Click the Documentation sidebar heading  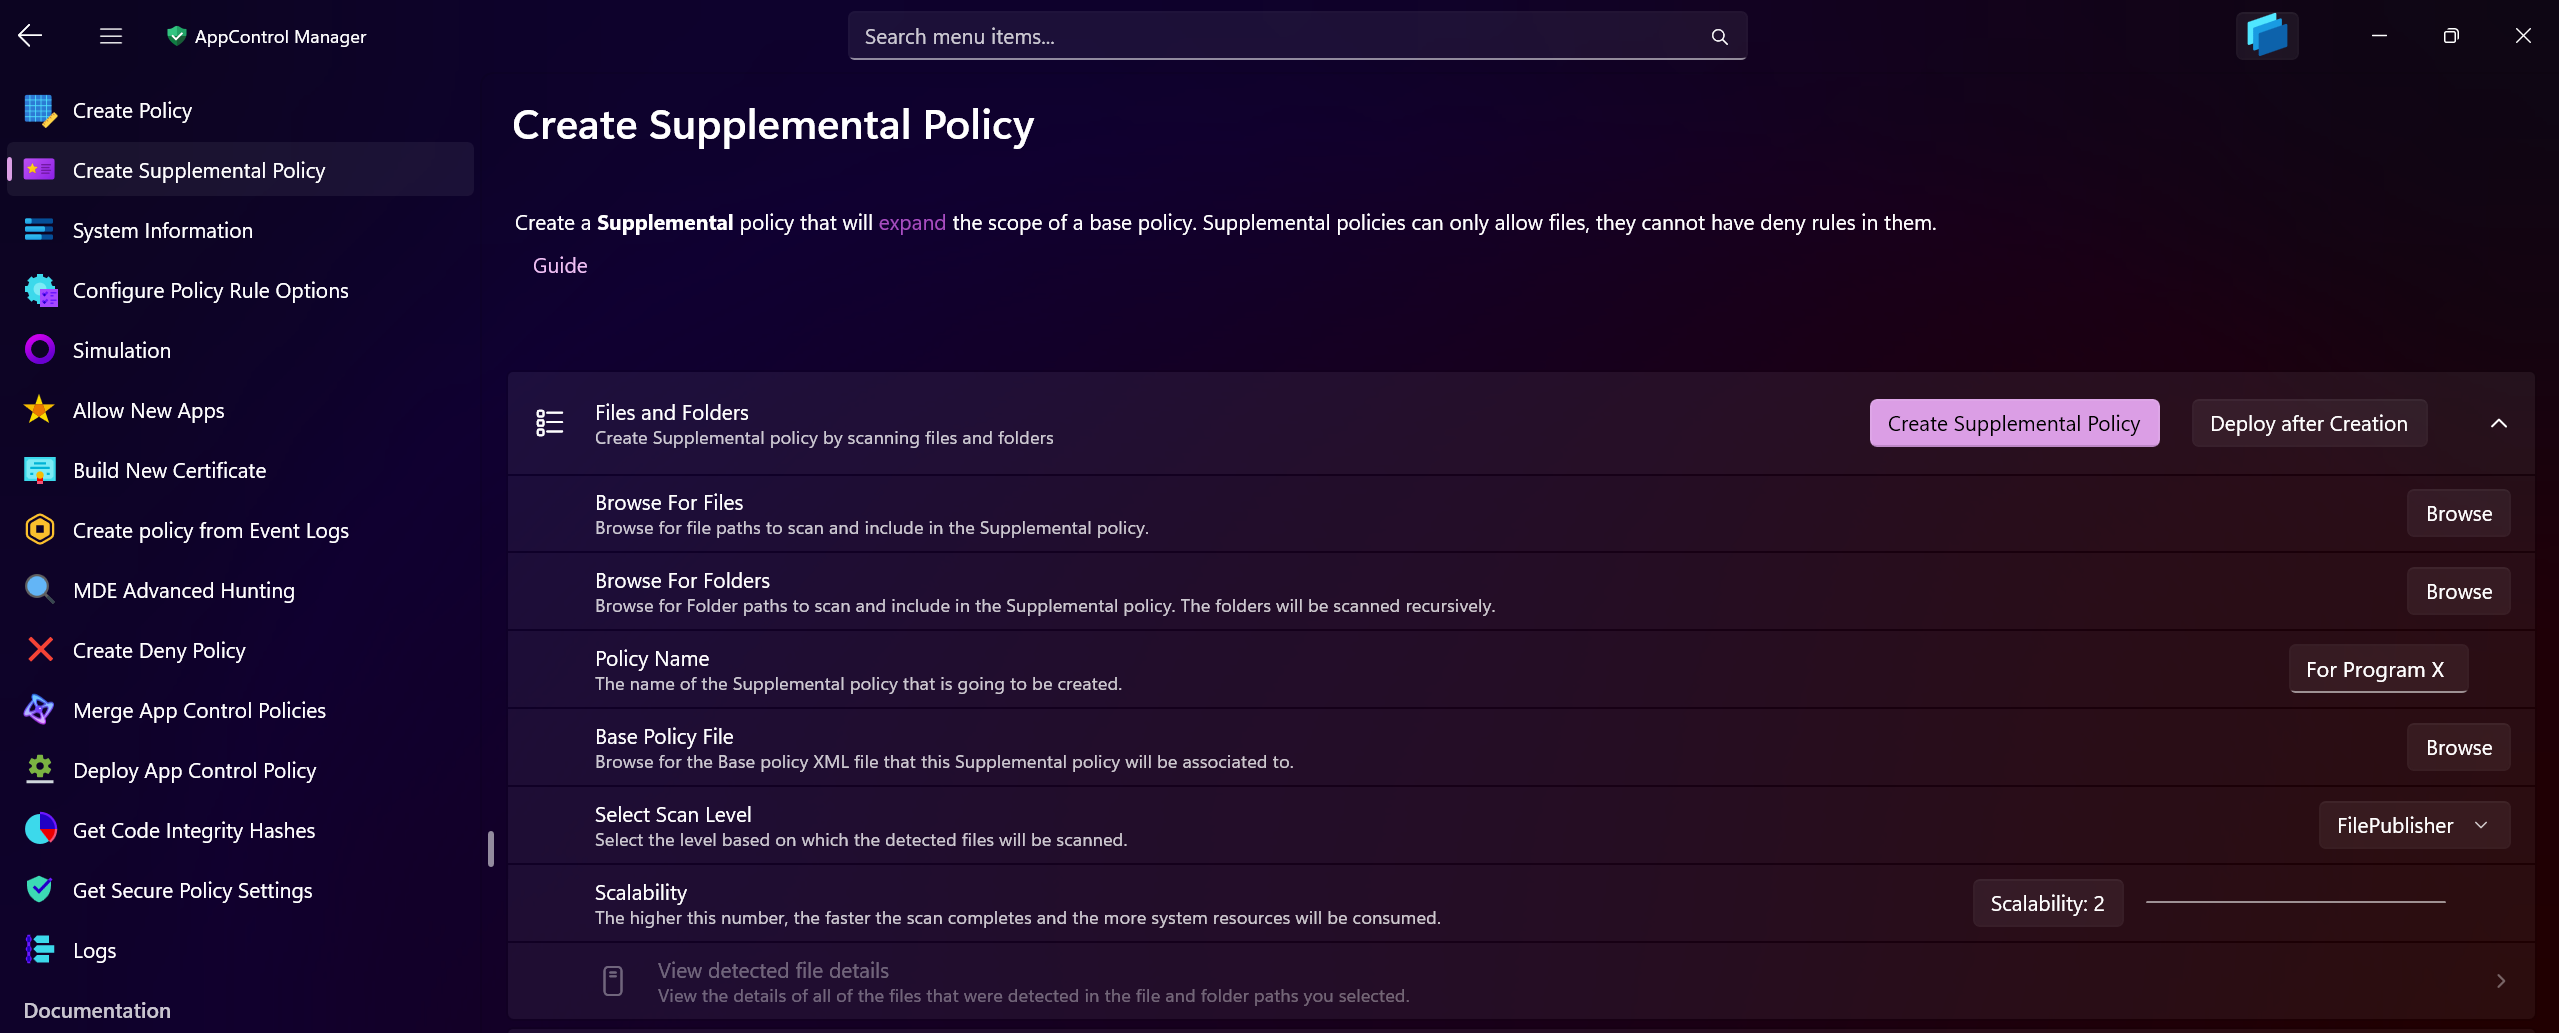click(97, 1010)
